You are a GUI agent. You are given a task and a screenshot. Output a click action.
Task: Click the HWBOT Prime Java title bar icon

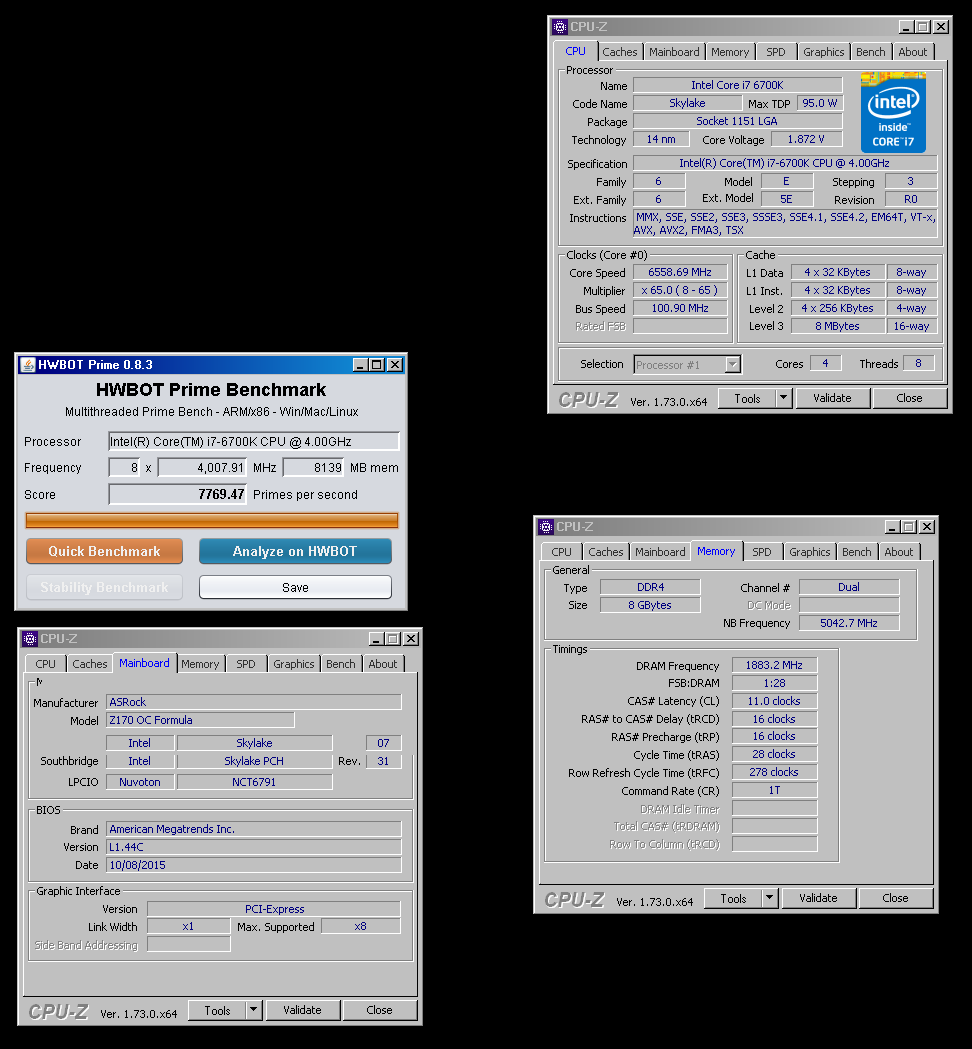point(27,365)
